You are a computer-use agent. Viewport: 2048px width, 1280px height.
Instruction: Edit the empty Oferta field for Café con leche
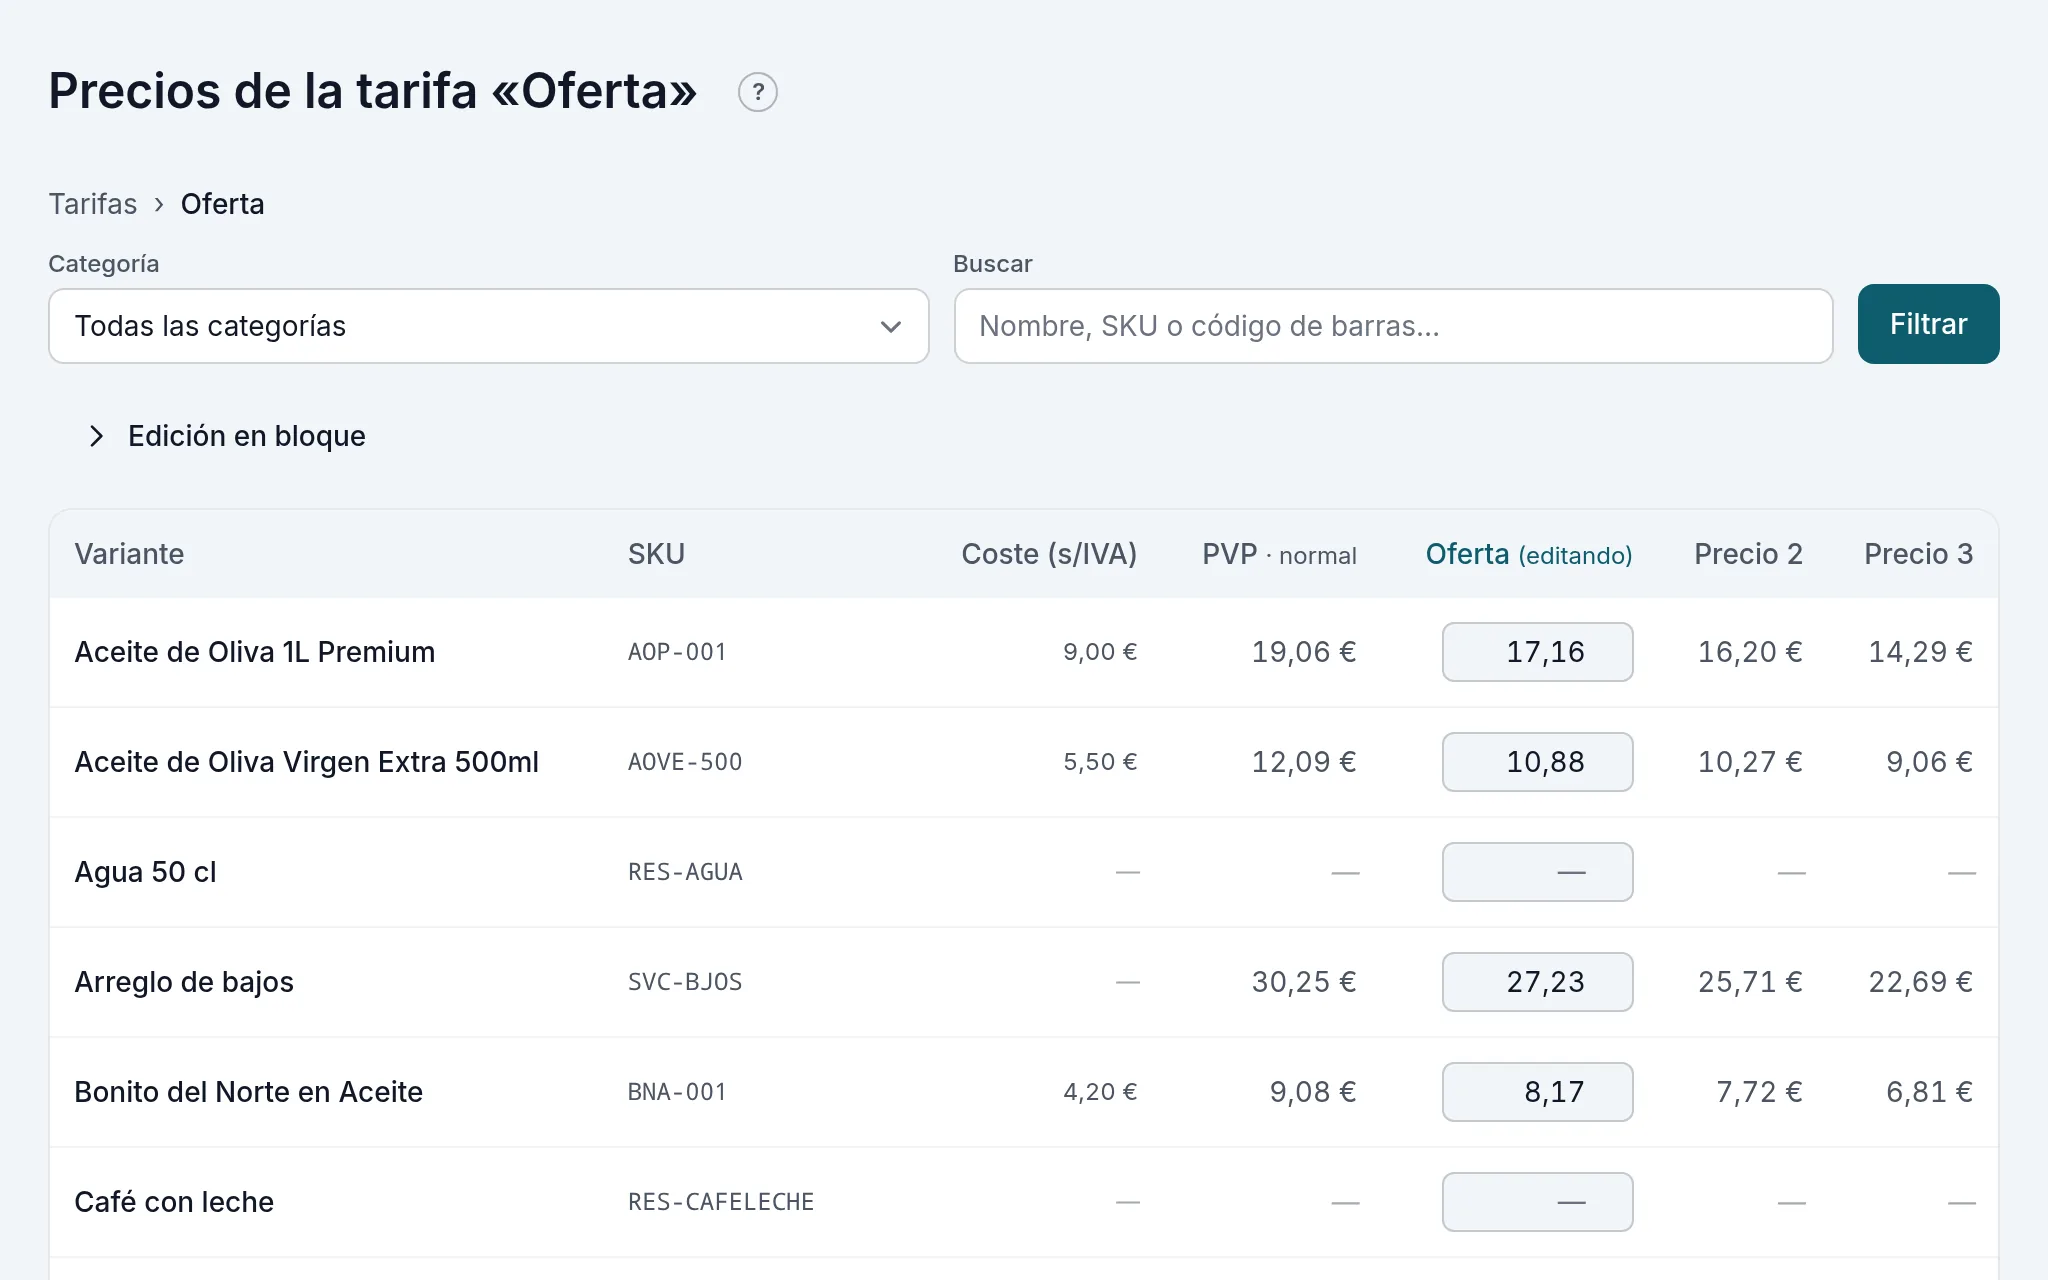[1537, 1202]
